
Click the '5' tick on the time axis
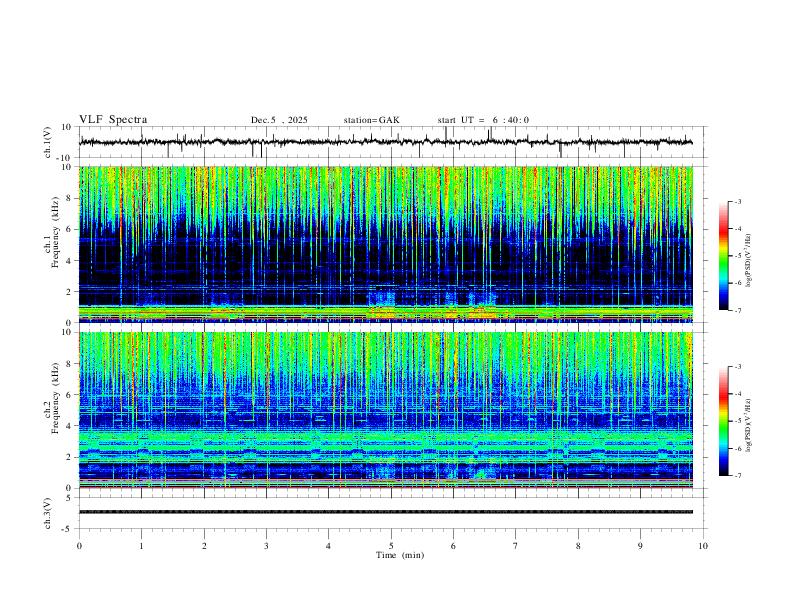point(391,546)
